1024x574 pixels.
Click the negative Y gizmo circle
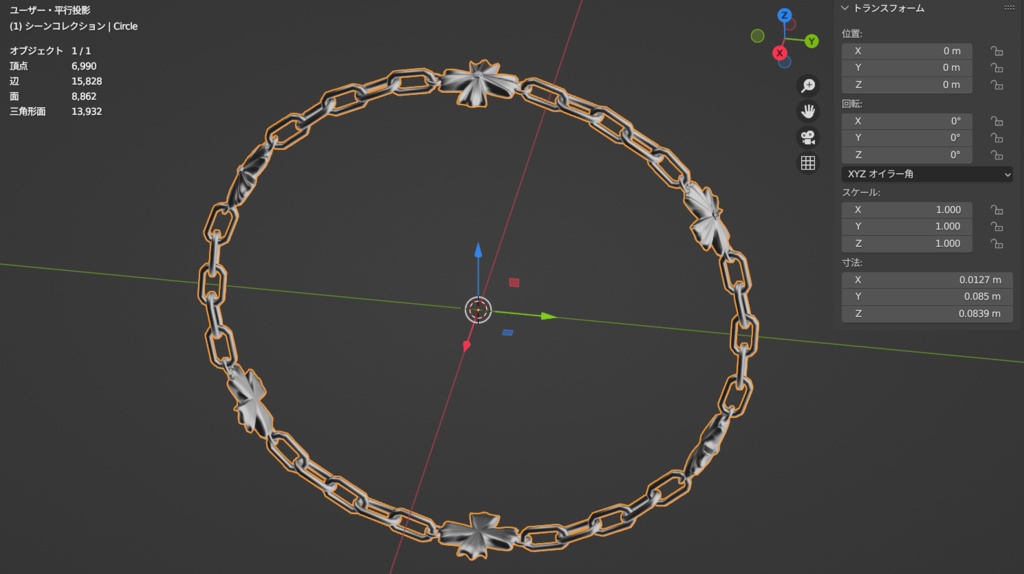pos(758,36)
